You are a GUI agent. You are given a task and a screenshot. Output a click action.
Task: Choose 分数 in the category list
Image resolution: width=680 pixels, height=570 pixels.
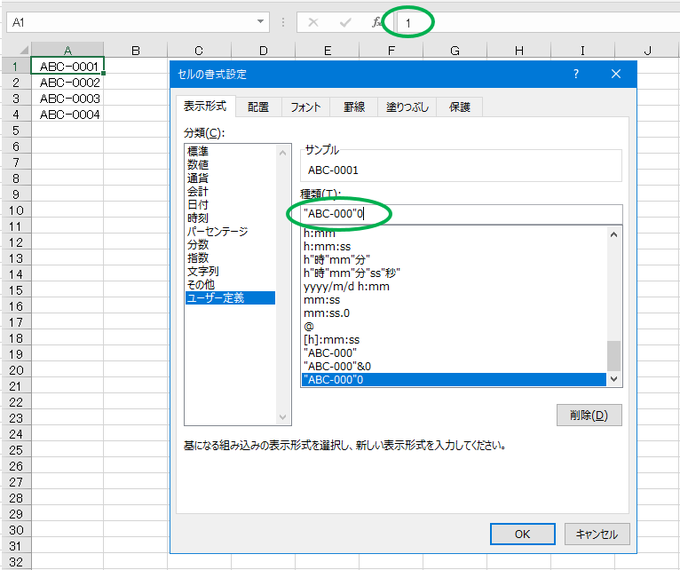coord(230,244)
